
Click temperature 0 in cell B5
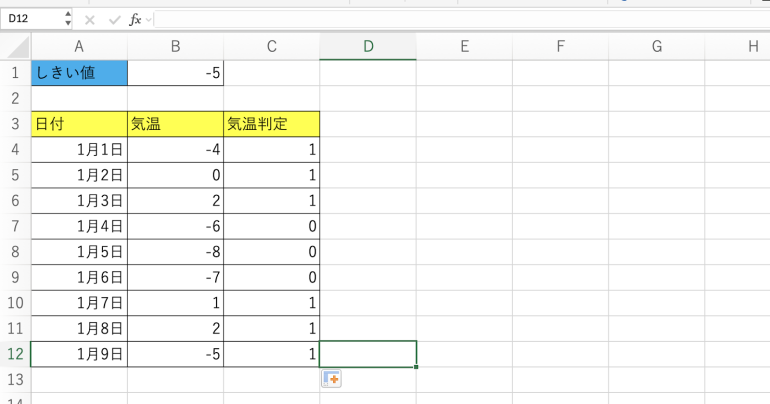(175, 175)
